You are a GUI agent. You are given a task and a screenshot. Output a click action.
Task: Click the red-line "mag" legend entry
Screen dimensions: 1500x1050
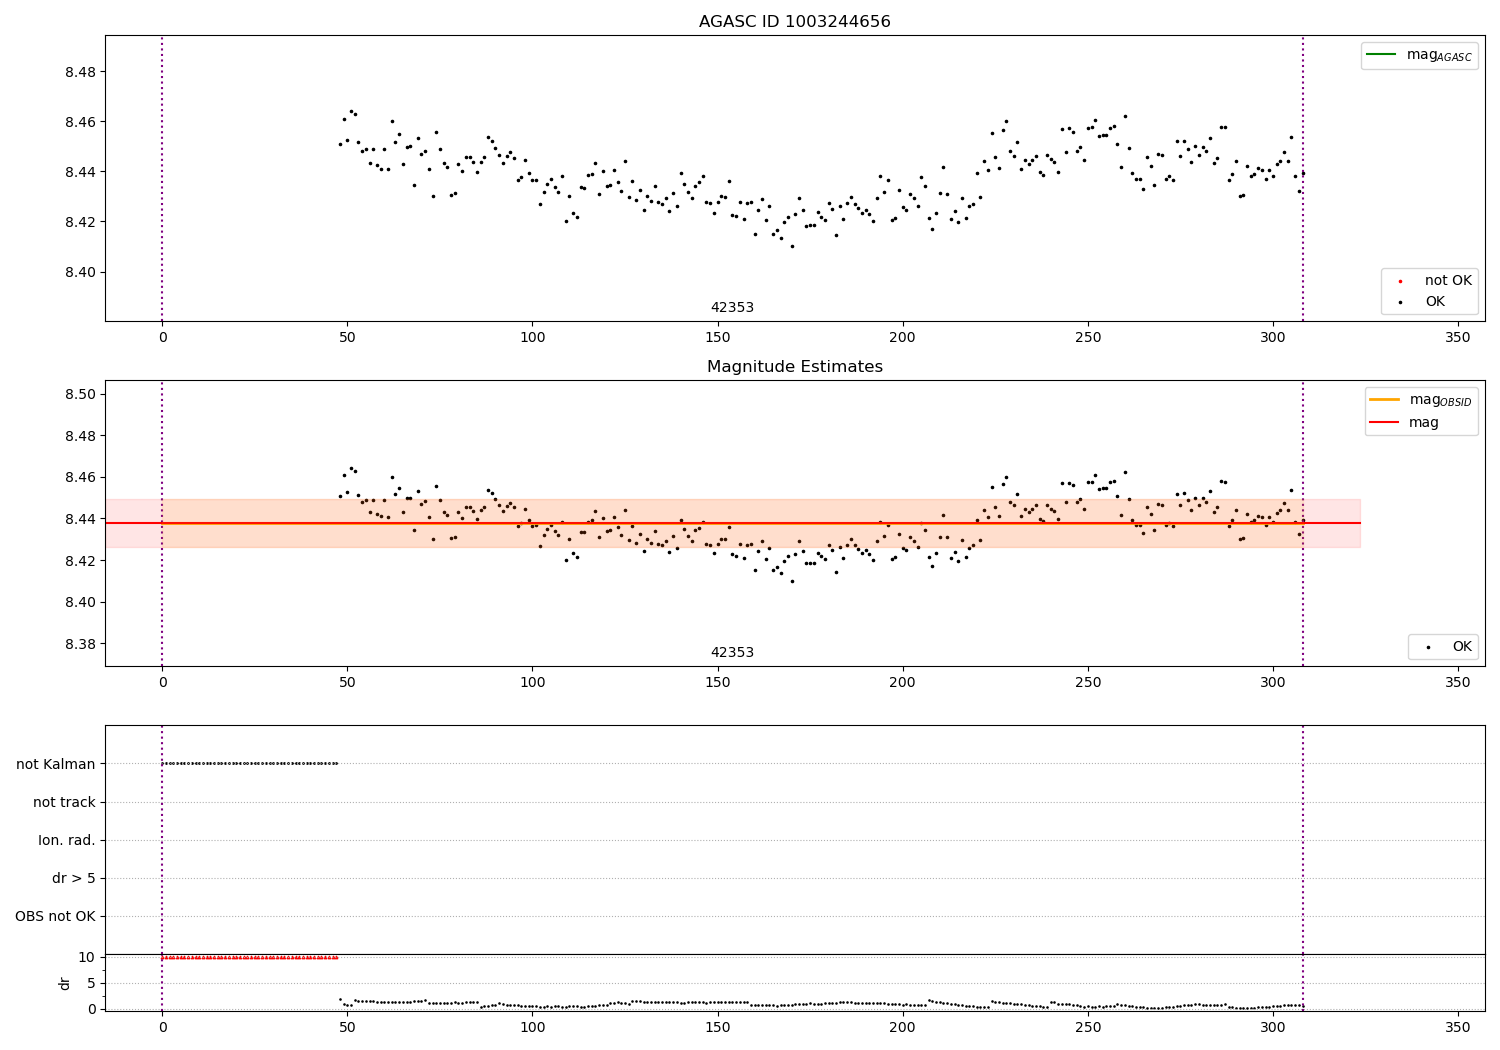tap(1404, 423)
